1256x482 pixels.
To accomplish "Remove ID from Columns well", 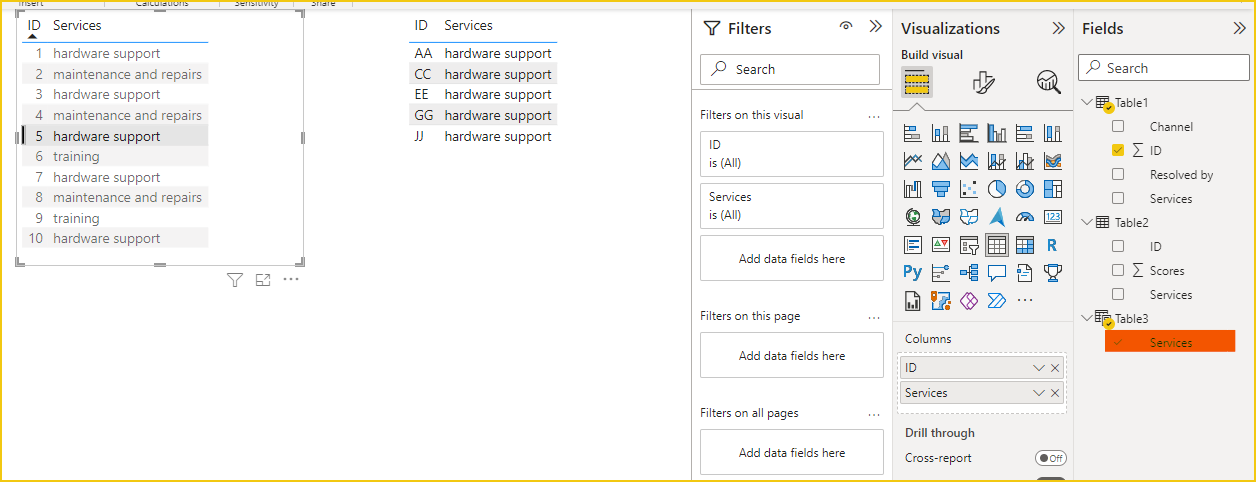I will tap(1055, 368).
